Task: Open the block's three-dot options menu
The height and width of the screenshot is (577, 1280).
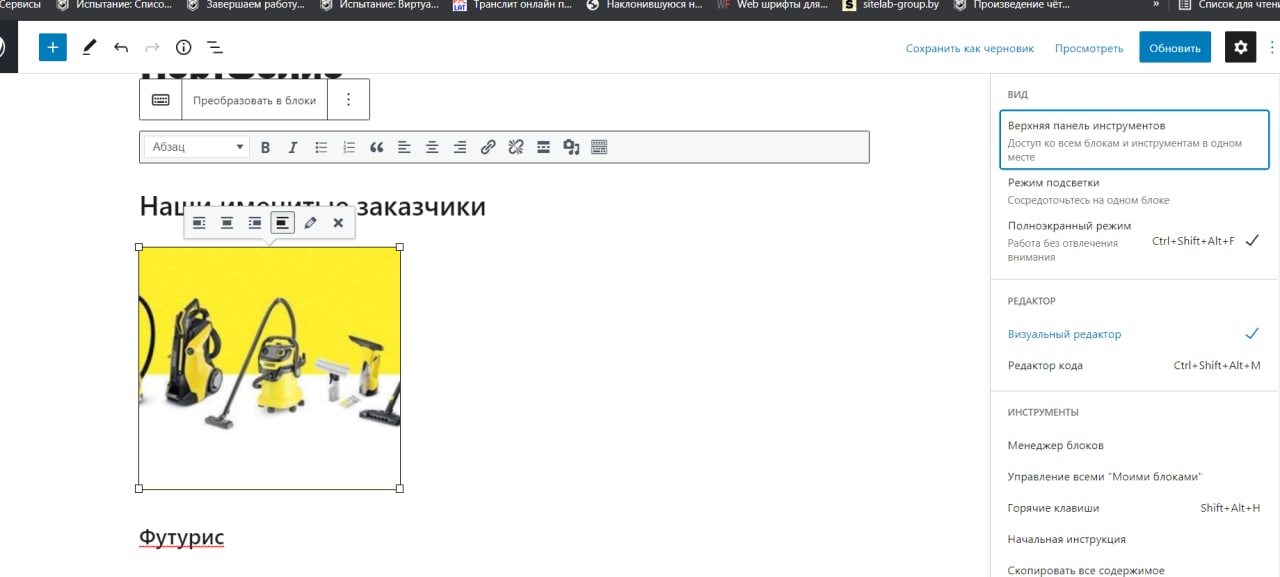Action: pos(348,100)
